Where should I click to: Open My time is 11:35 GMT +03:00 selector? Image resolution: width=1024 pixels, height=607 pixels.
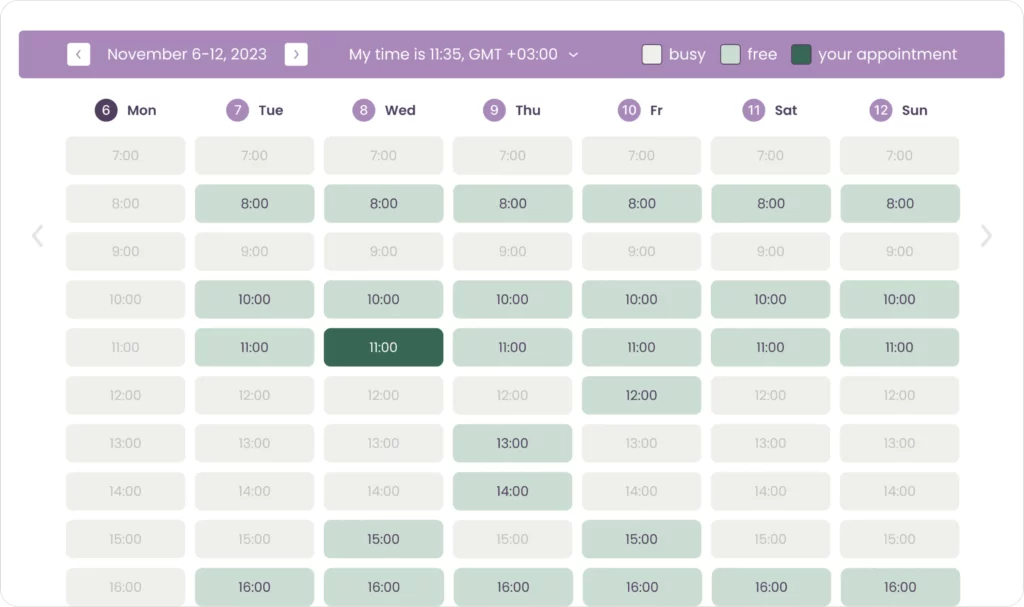[464, 54]
